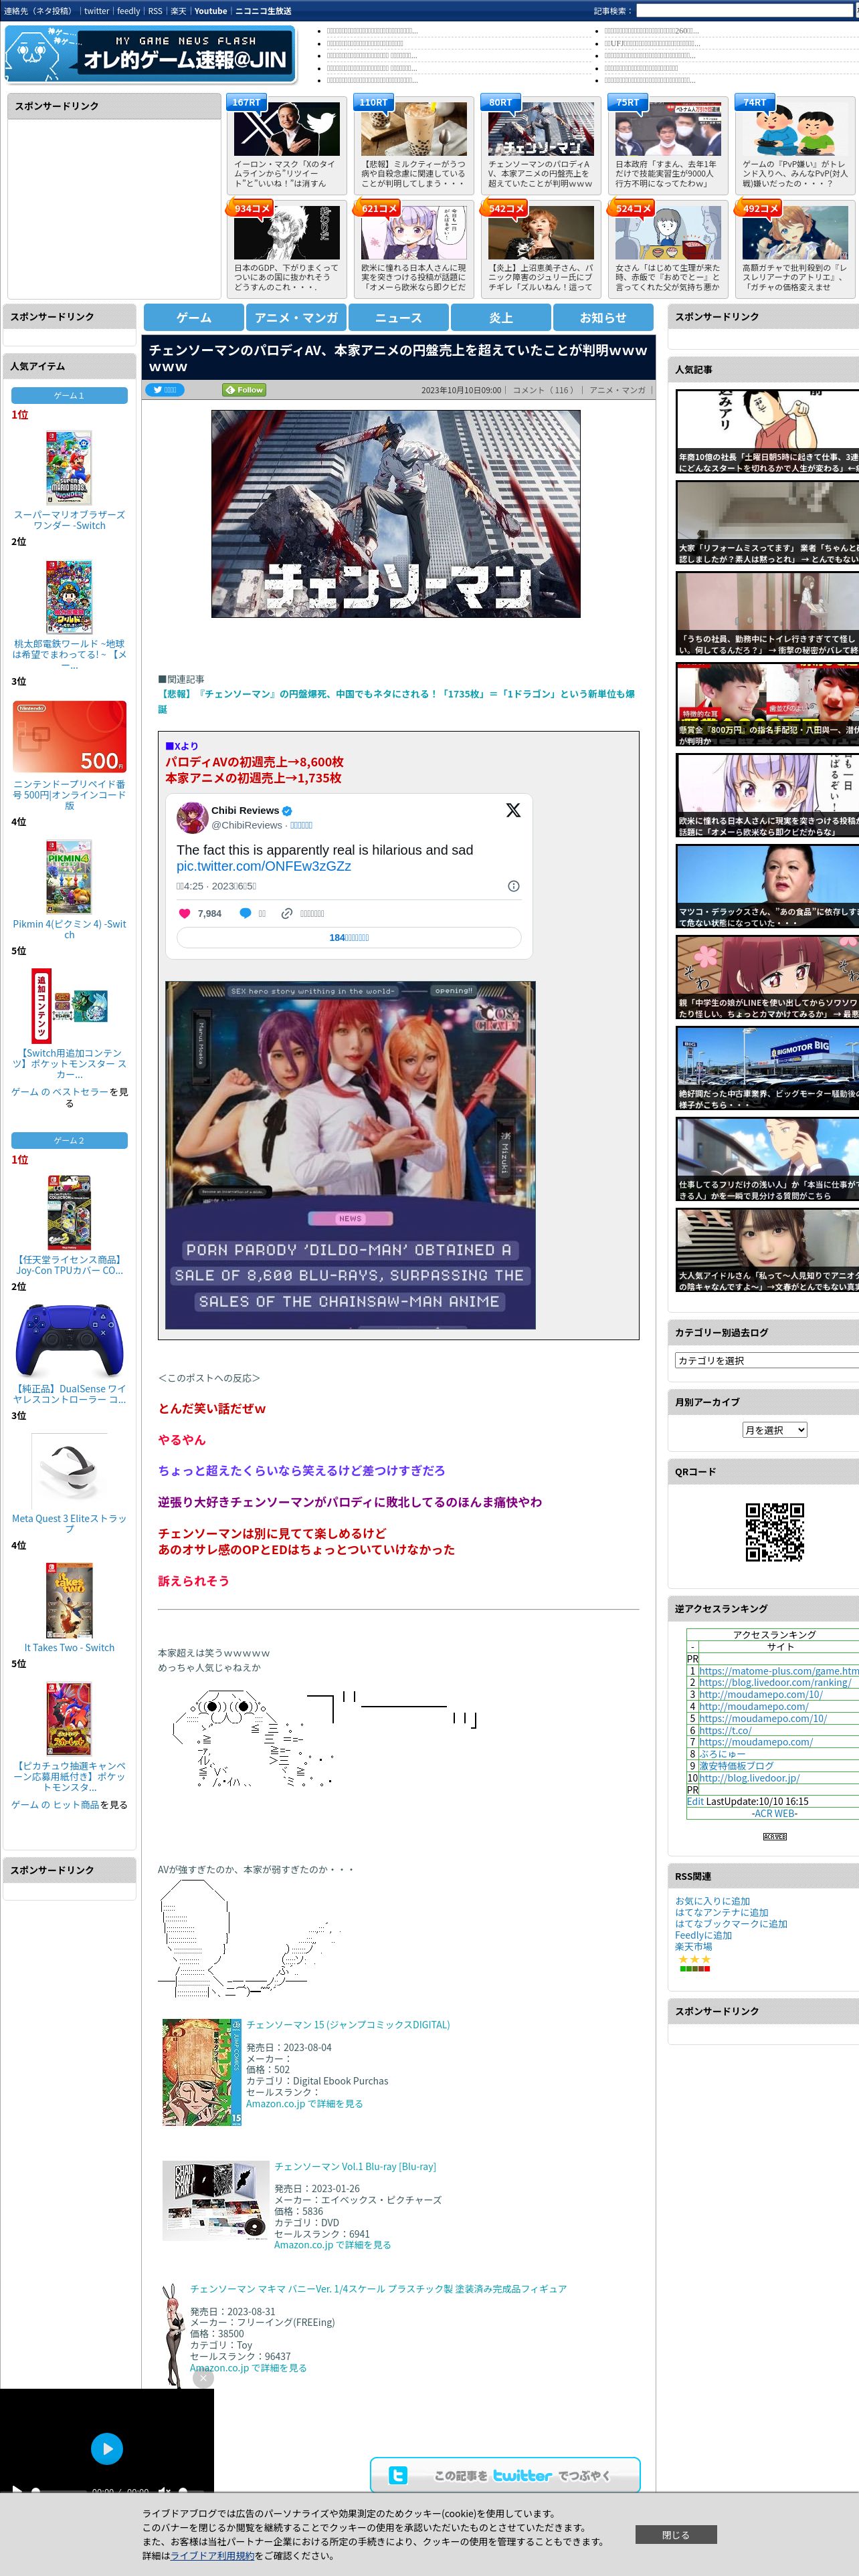Open the マキマ バニーVer. figure product link
859x2576 pixels.
(378, 2288)
